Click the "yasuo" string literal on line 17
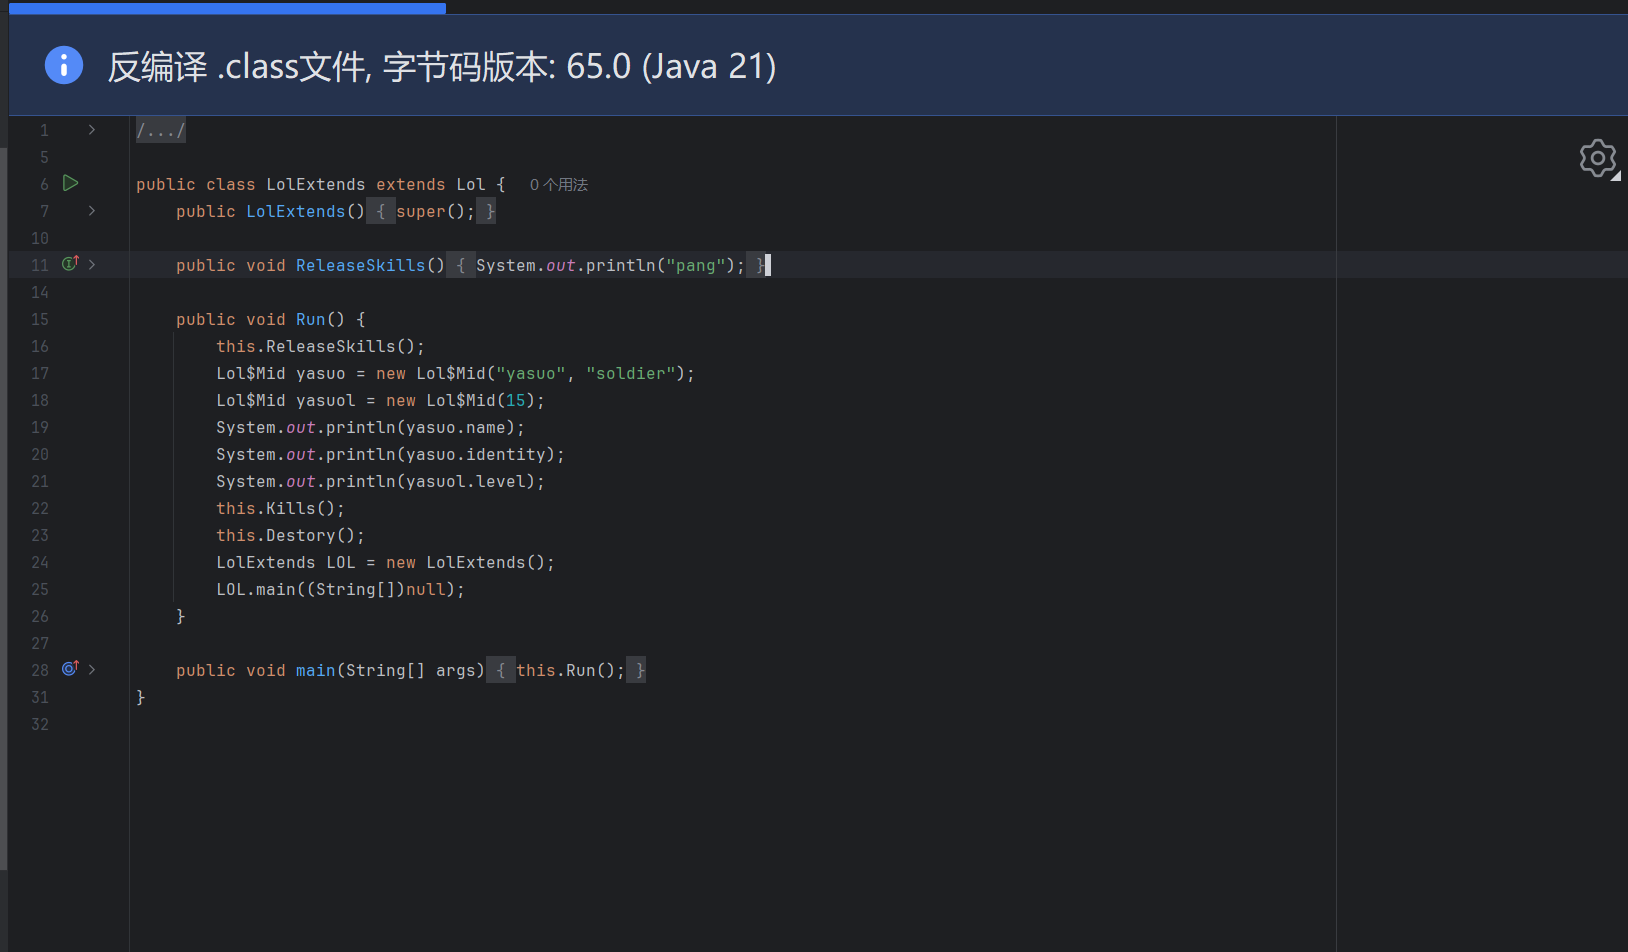 (x=531, y=374)
